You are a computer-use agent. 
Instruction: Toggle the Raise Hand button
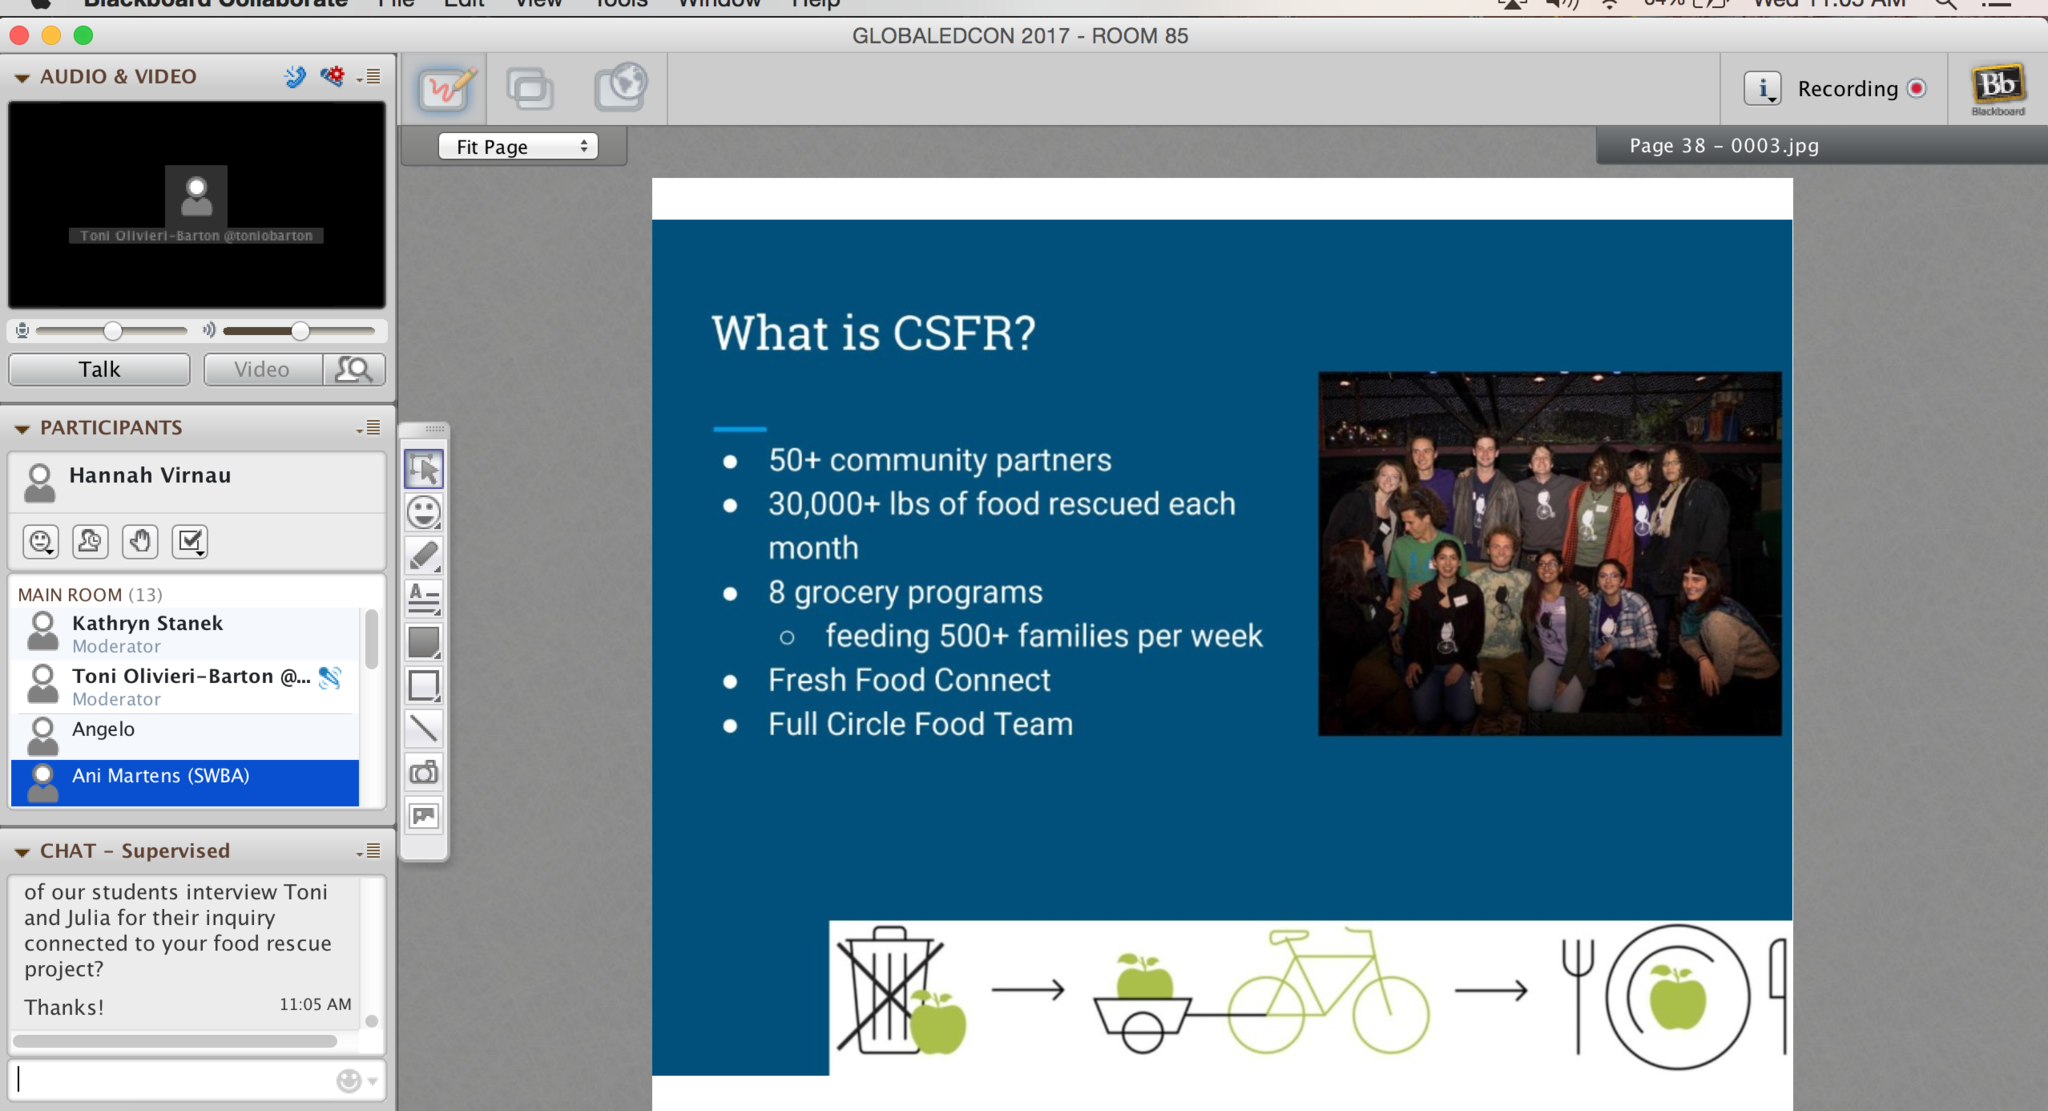[x=140, y=541]
